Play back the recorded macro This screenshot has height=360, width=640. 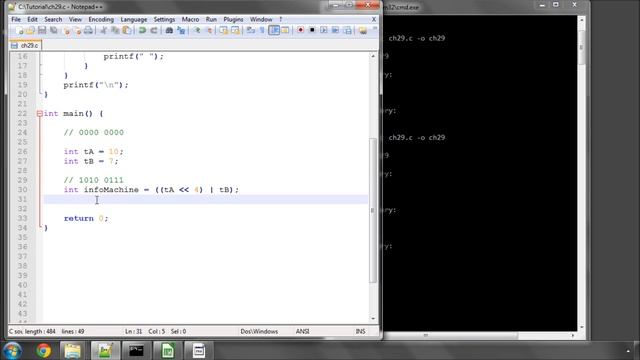click(x=324, y=30)
